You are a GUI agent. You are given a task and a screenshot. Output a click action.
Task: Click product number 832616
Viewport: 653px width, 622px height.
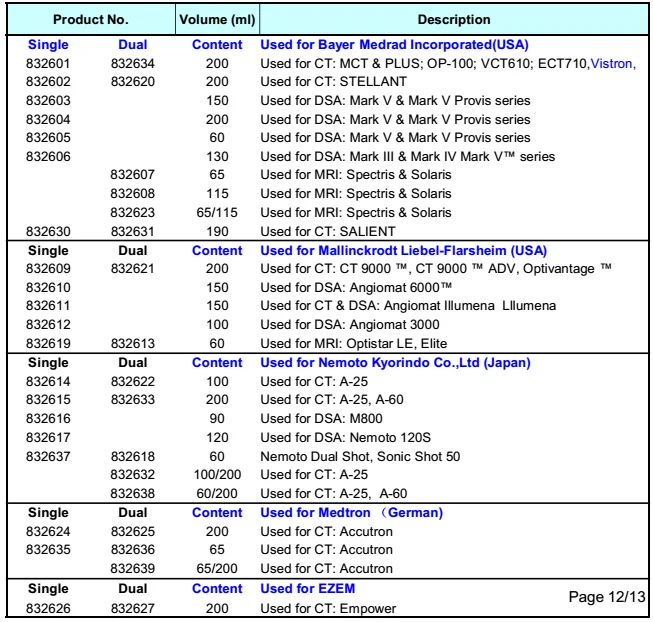48,419
